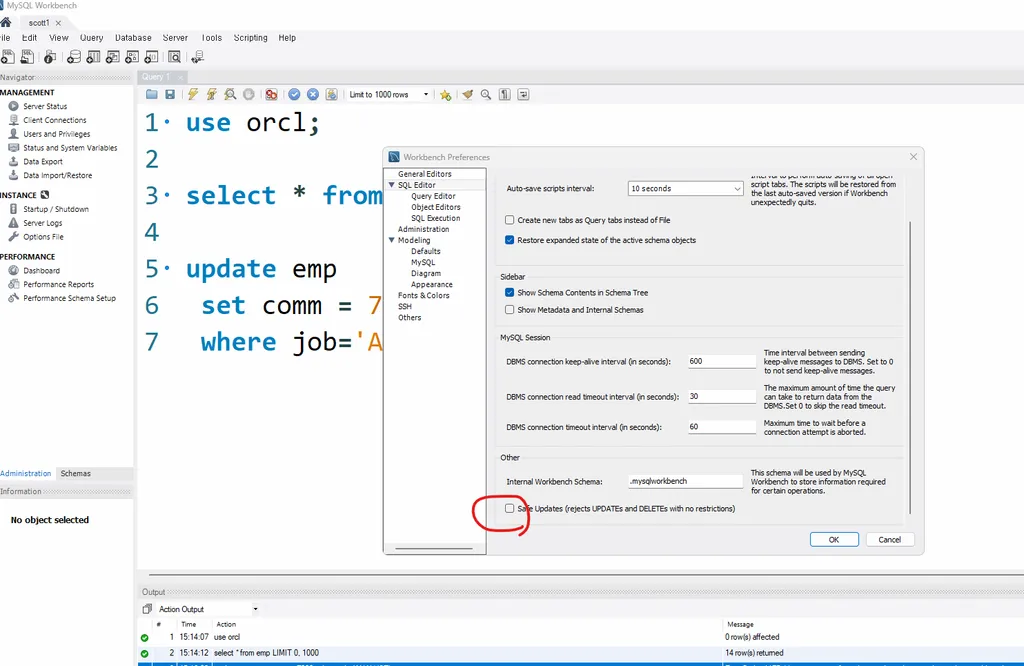Viewport: 1024px width, 666px height.
Task: Open Users and Privileges in Navigator
Action: tap(57, 134)
